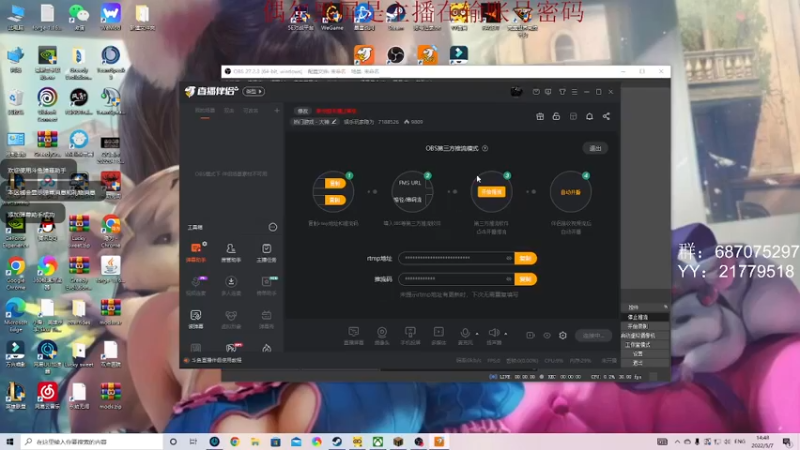Click the lower orange copy button in step 1
This screenshot has height=450, width=800.
click(335, 200)
